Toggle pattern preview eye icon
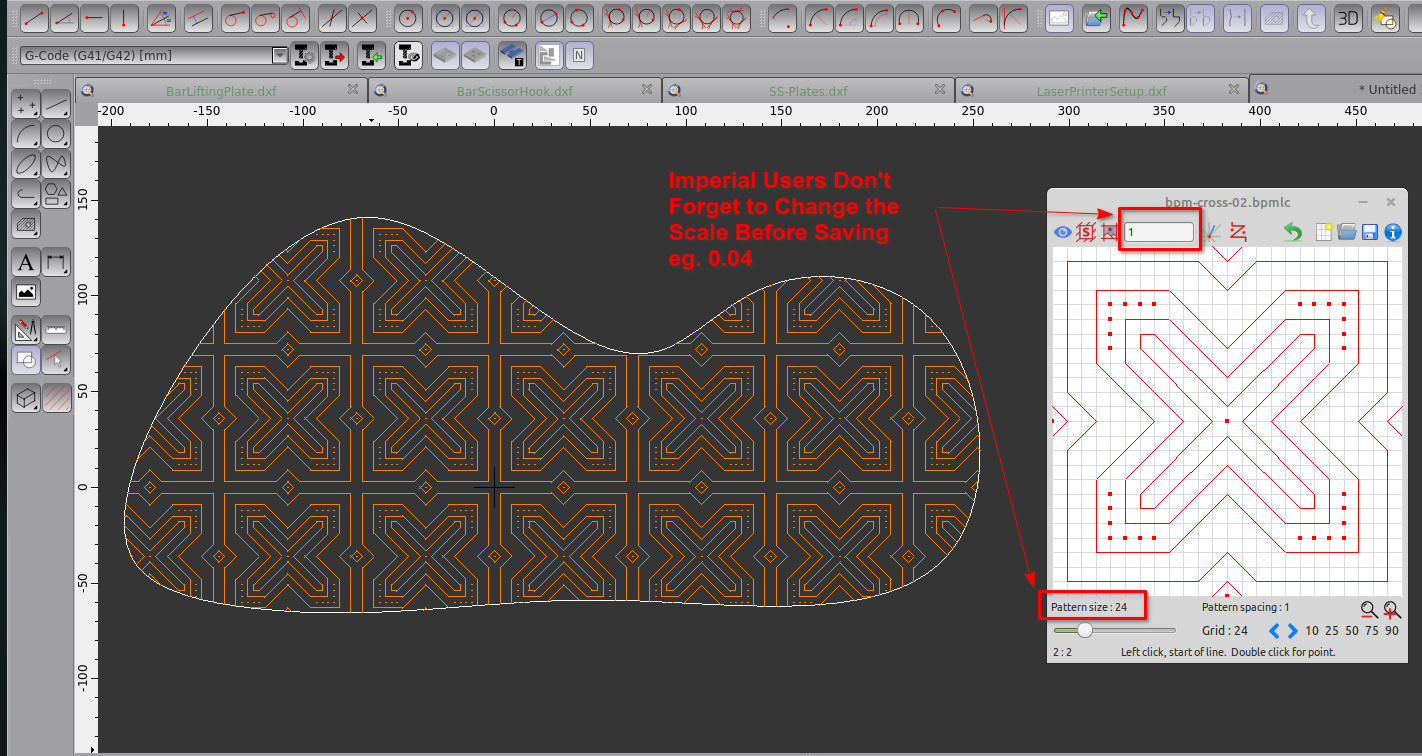 click(x=1062, y=233)
